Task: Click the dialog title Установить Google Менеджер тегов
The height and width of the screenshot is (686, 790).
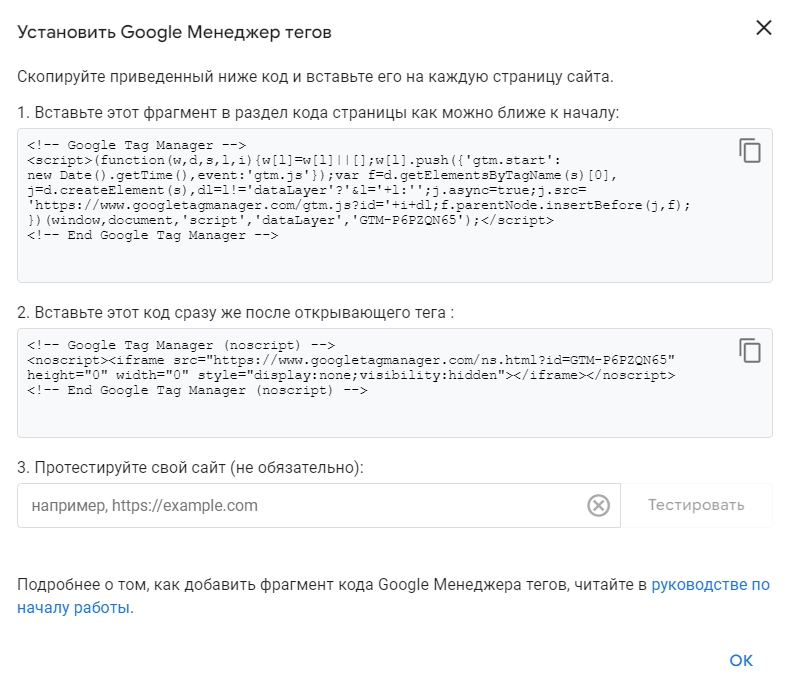Action: click(174, 32)
